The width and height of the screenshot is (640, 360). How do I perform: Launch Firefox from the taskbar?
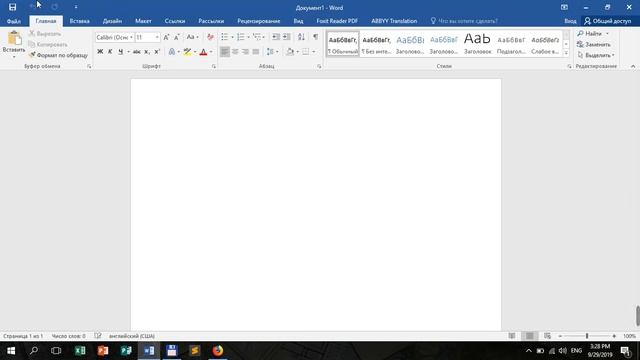(218, 351)
